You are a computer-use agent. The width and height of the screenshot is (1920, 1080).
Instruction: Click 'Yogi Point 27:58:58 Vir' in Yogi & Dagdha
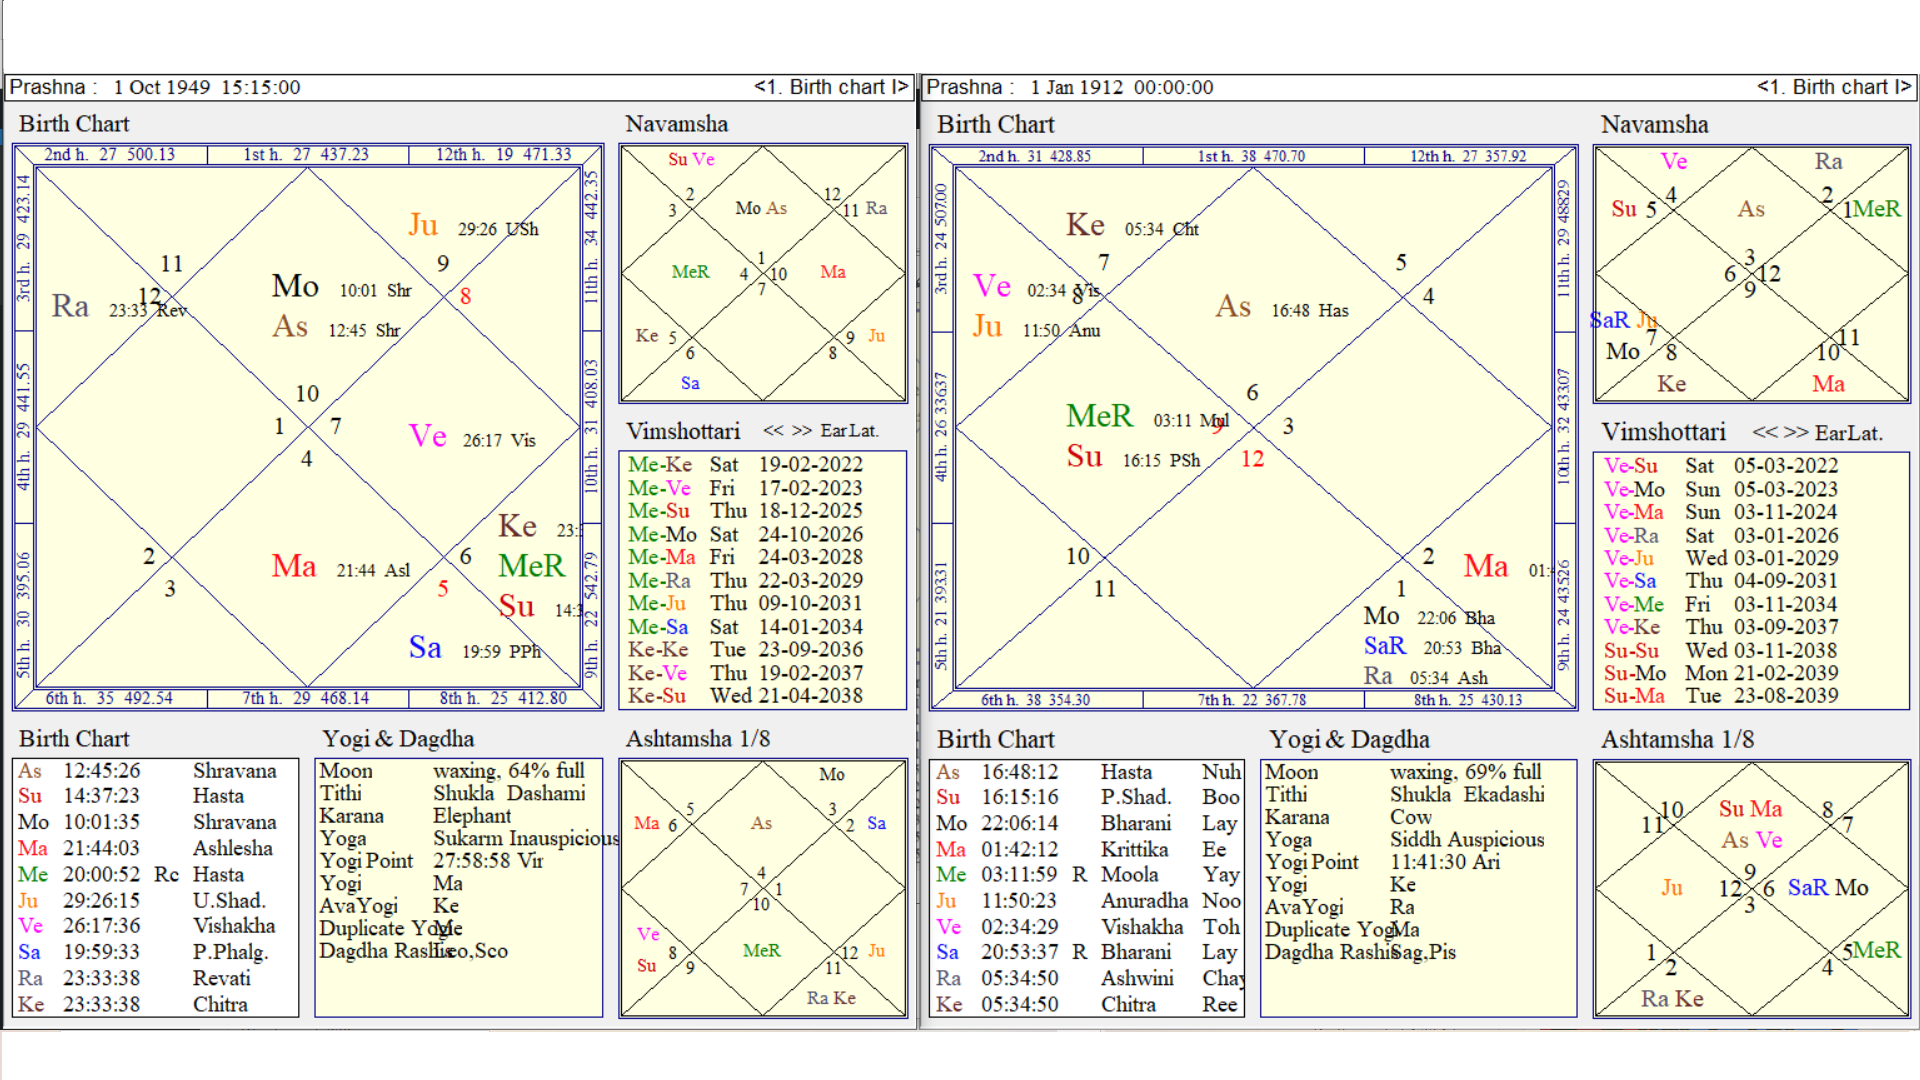pos(431,861)
